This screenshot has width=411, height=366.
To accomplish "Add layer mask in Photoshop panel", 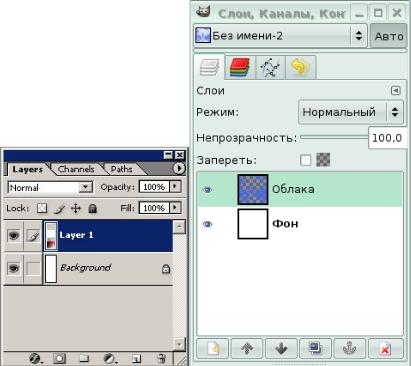I will [59, 359].
